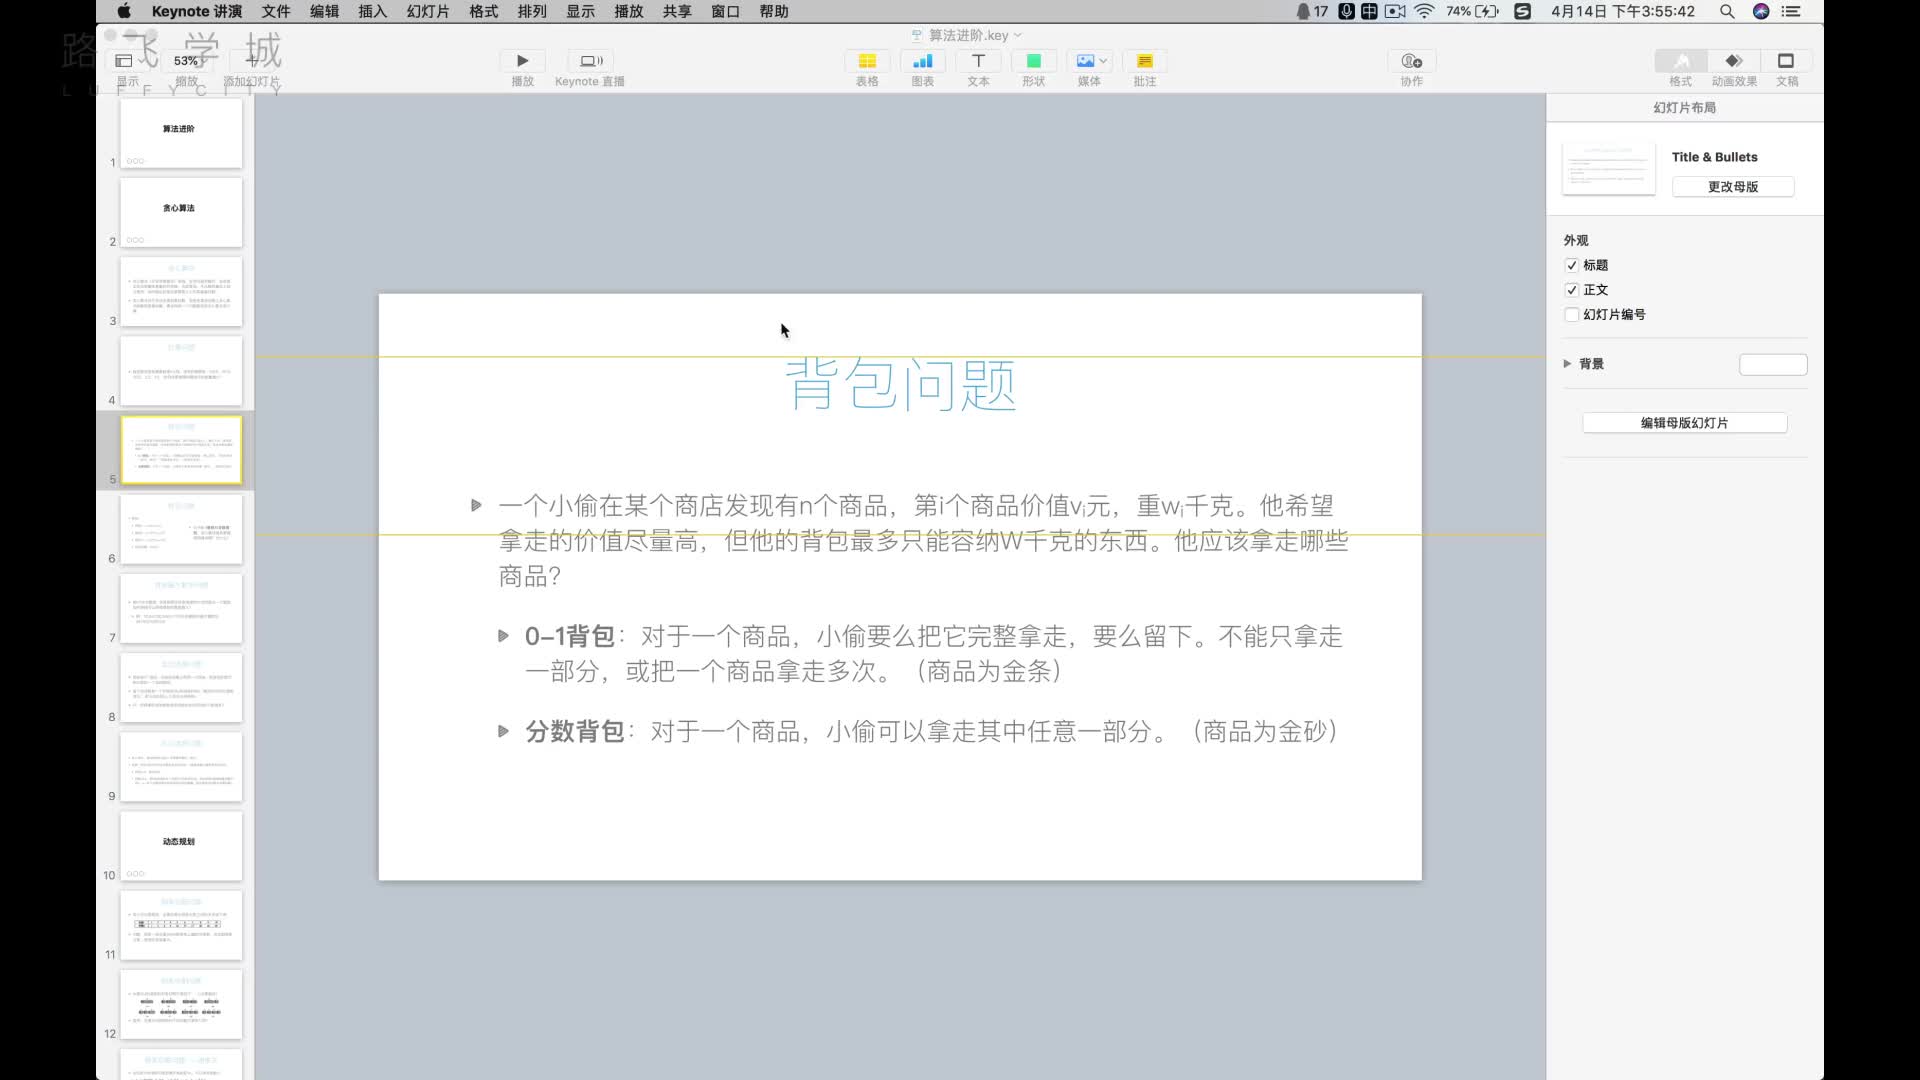Screen dimensions: 1920x1080
Task: Open the View options toolbar button
Action: [x=128, y=61]
